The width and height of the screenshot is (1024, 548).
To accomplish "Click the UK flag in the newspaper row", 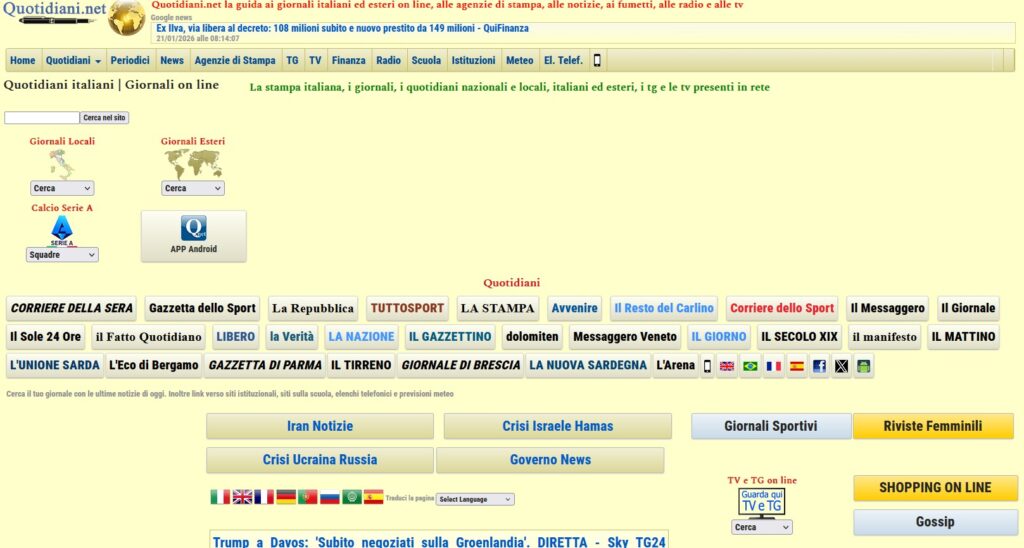I will (727, 366).
